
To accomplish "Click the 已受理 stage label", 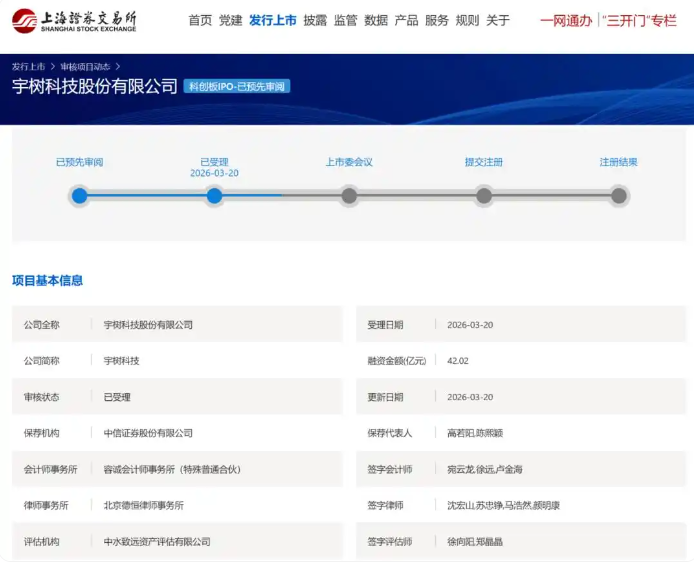I will pos(214,162).
